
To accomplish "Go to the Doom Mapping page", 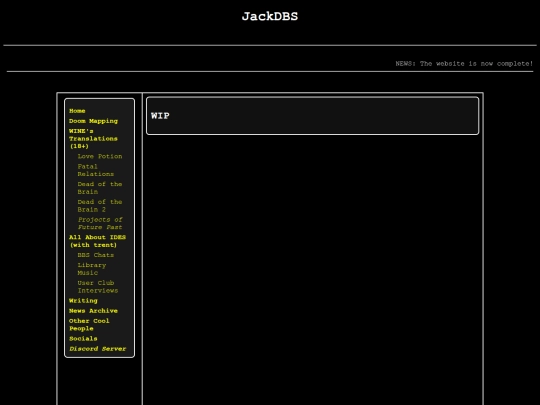I will (x=93, y=121).
